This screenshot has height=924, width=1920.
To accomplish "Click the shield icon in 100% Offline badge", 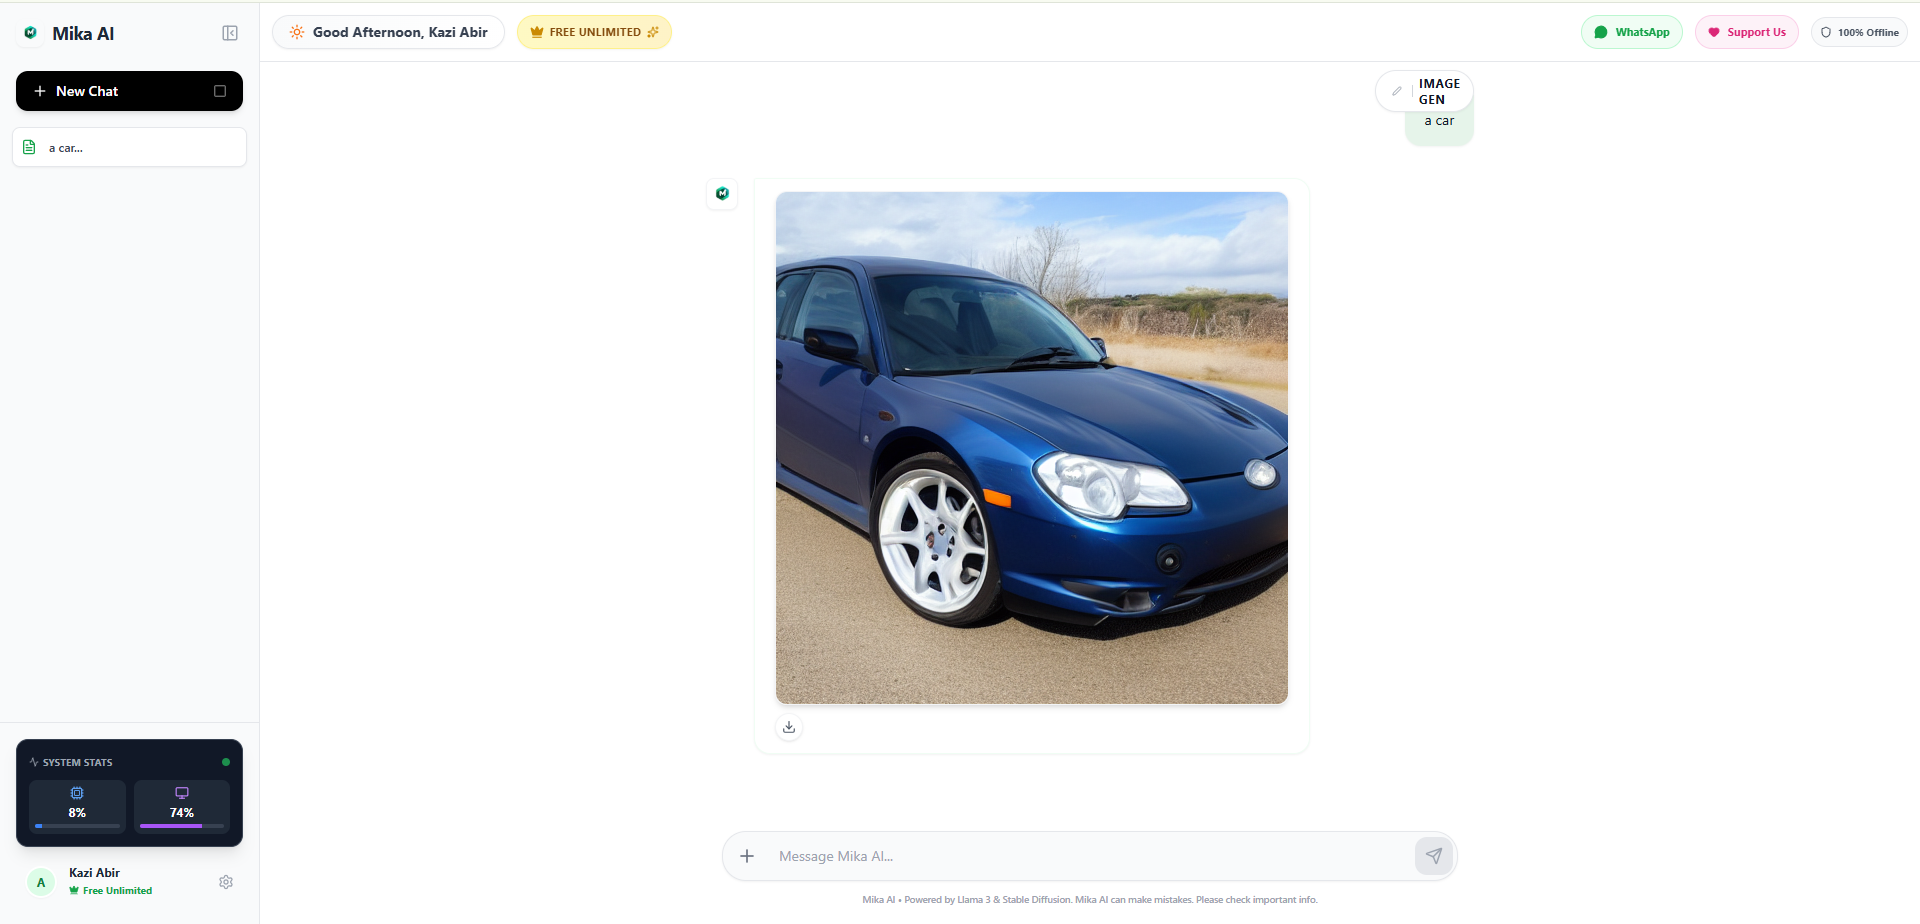I will coord(1826,32).
